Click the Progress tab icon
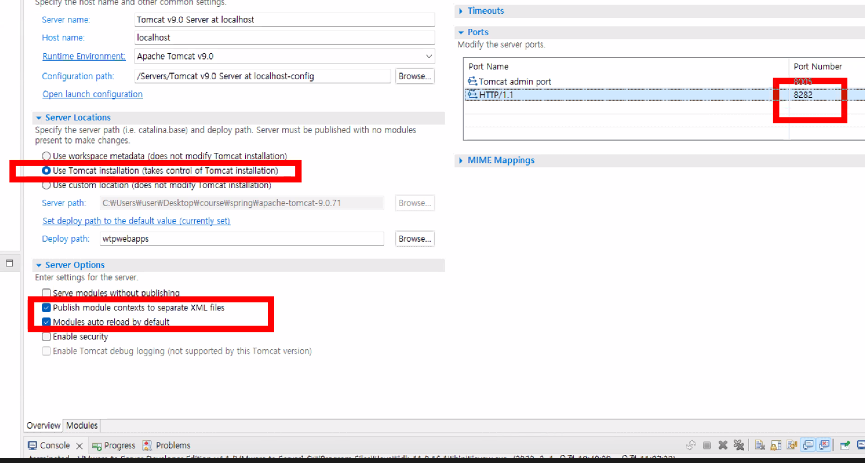865x463 pixels. point(97,445)
